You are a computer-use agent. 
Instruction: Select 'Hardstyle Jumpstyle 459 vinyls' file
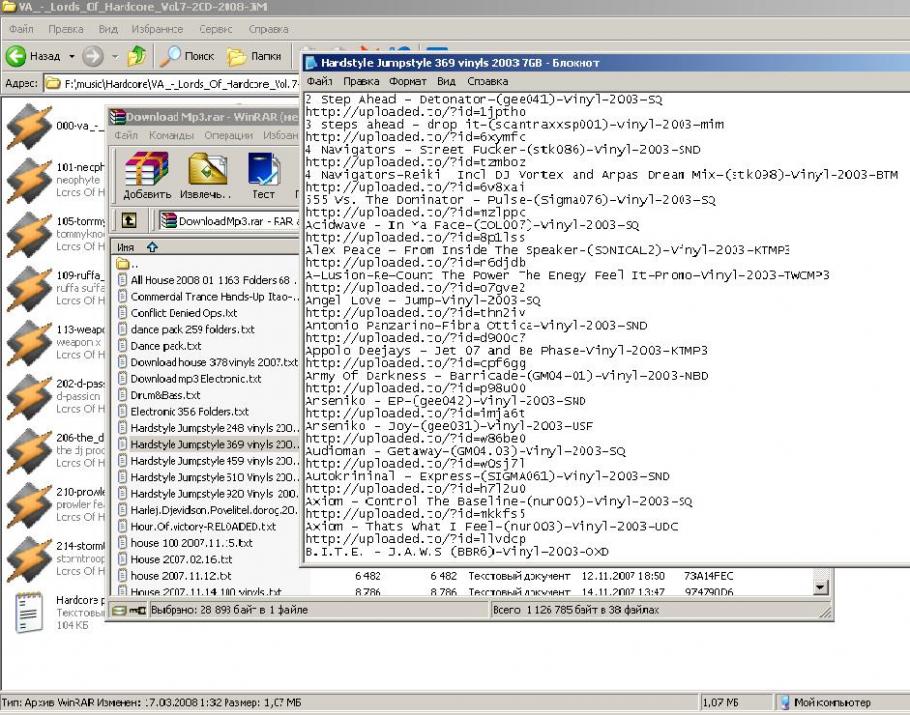click(208, 461)
